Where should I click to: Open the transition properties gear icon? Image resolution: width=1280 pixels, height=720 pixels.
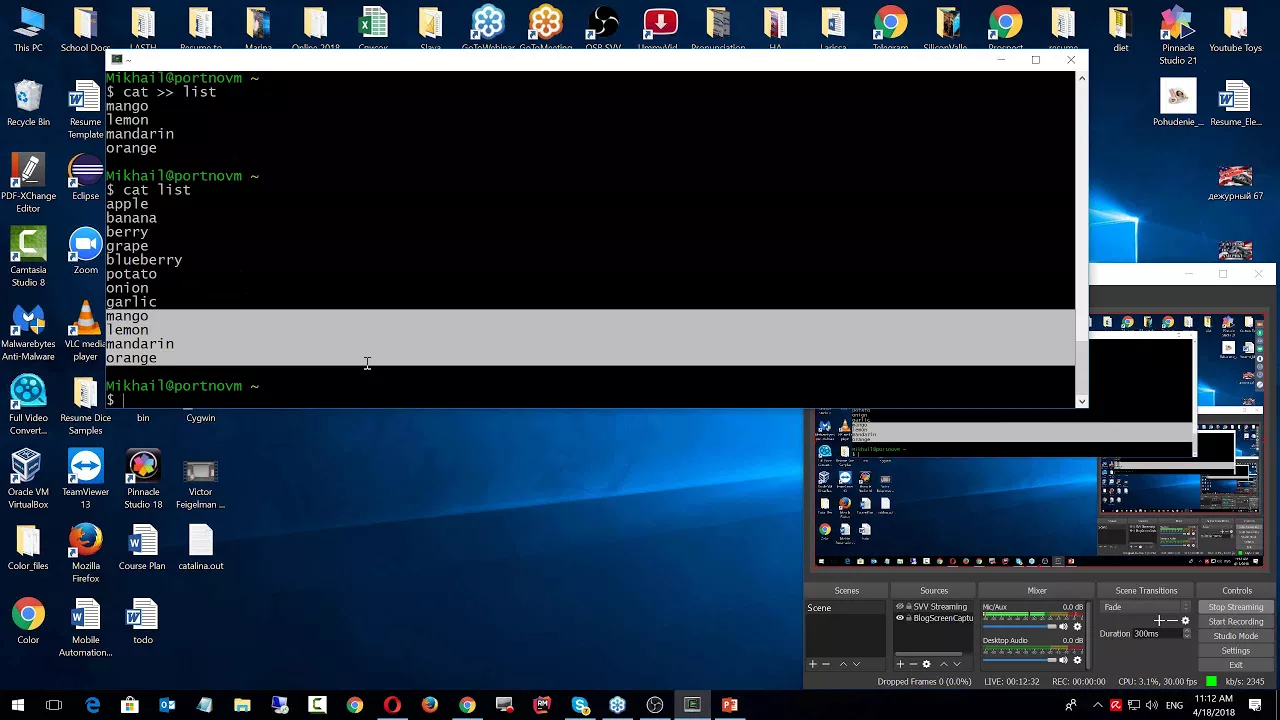[1186, 621]
